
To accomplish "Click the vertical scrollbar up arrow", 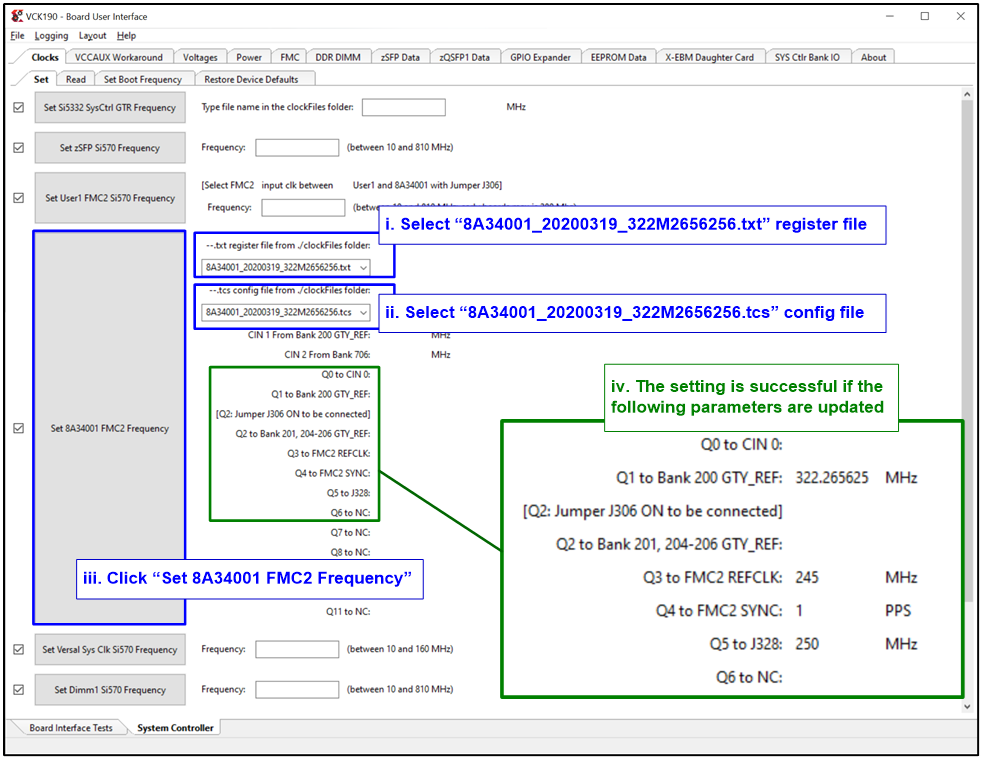I will point(967,95).
